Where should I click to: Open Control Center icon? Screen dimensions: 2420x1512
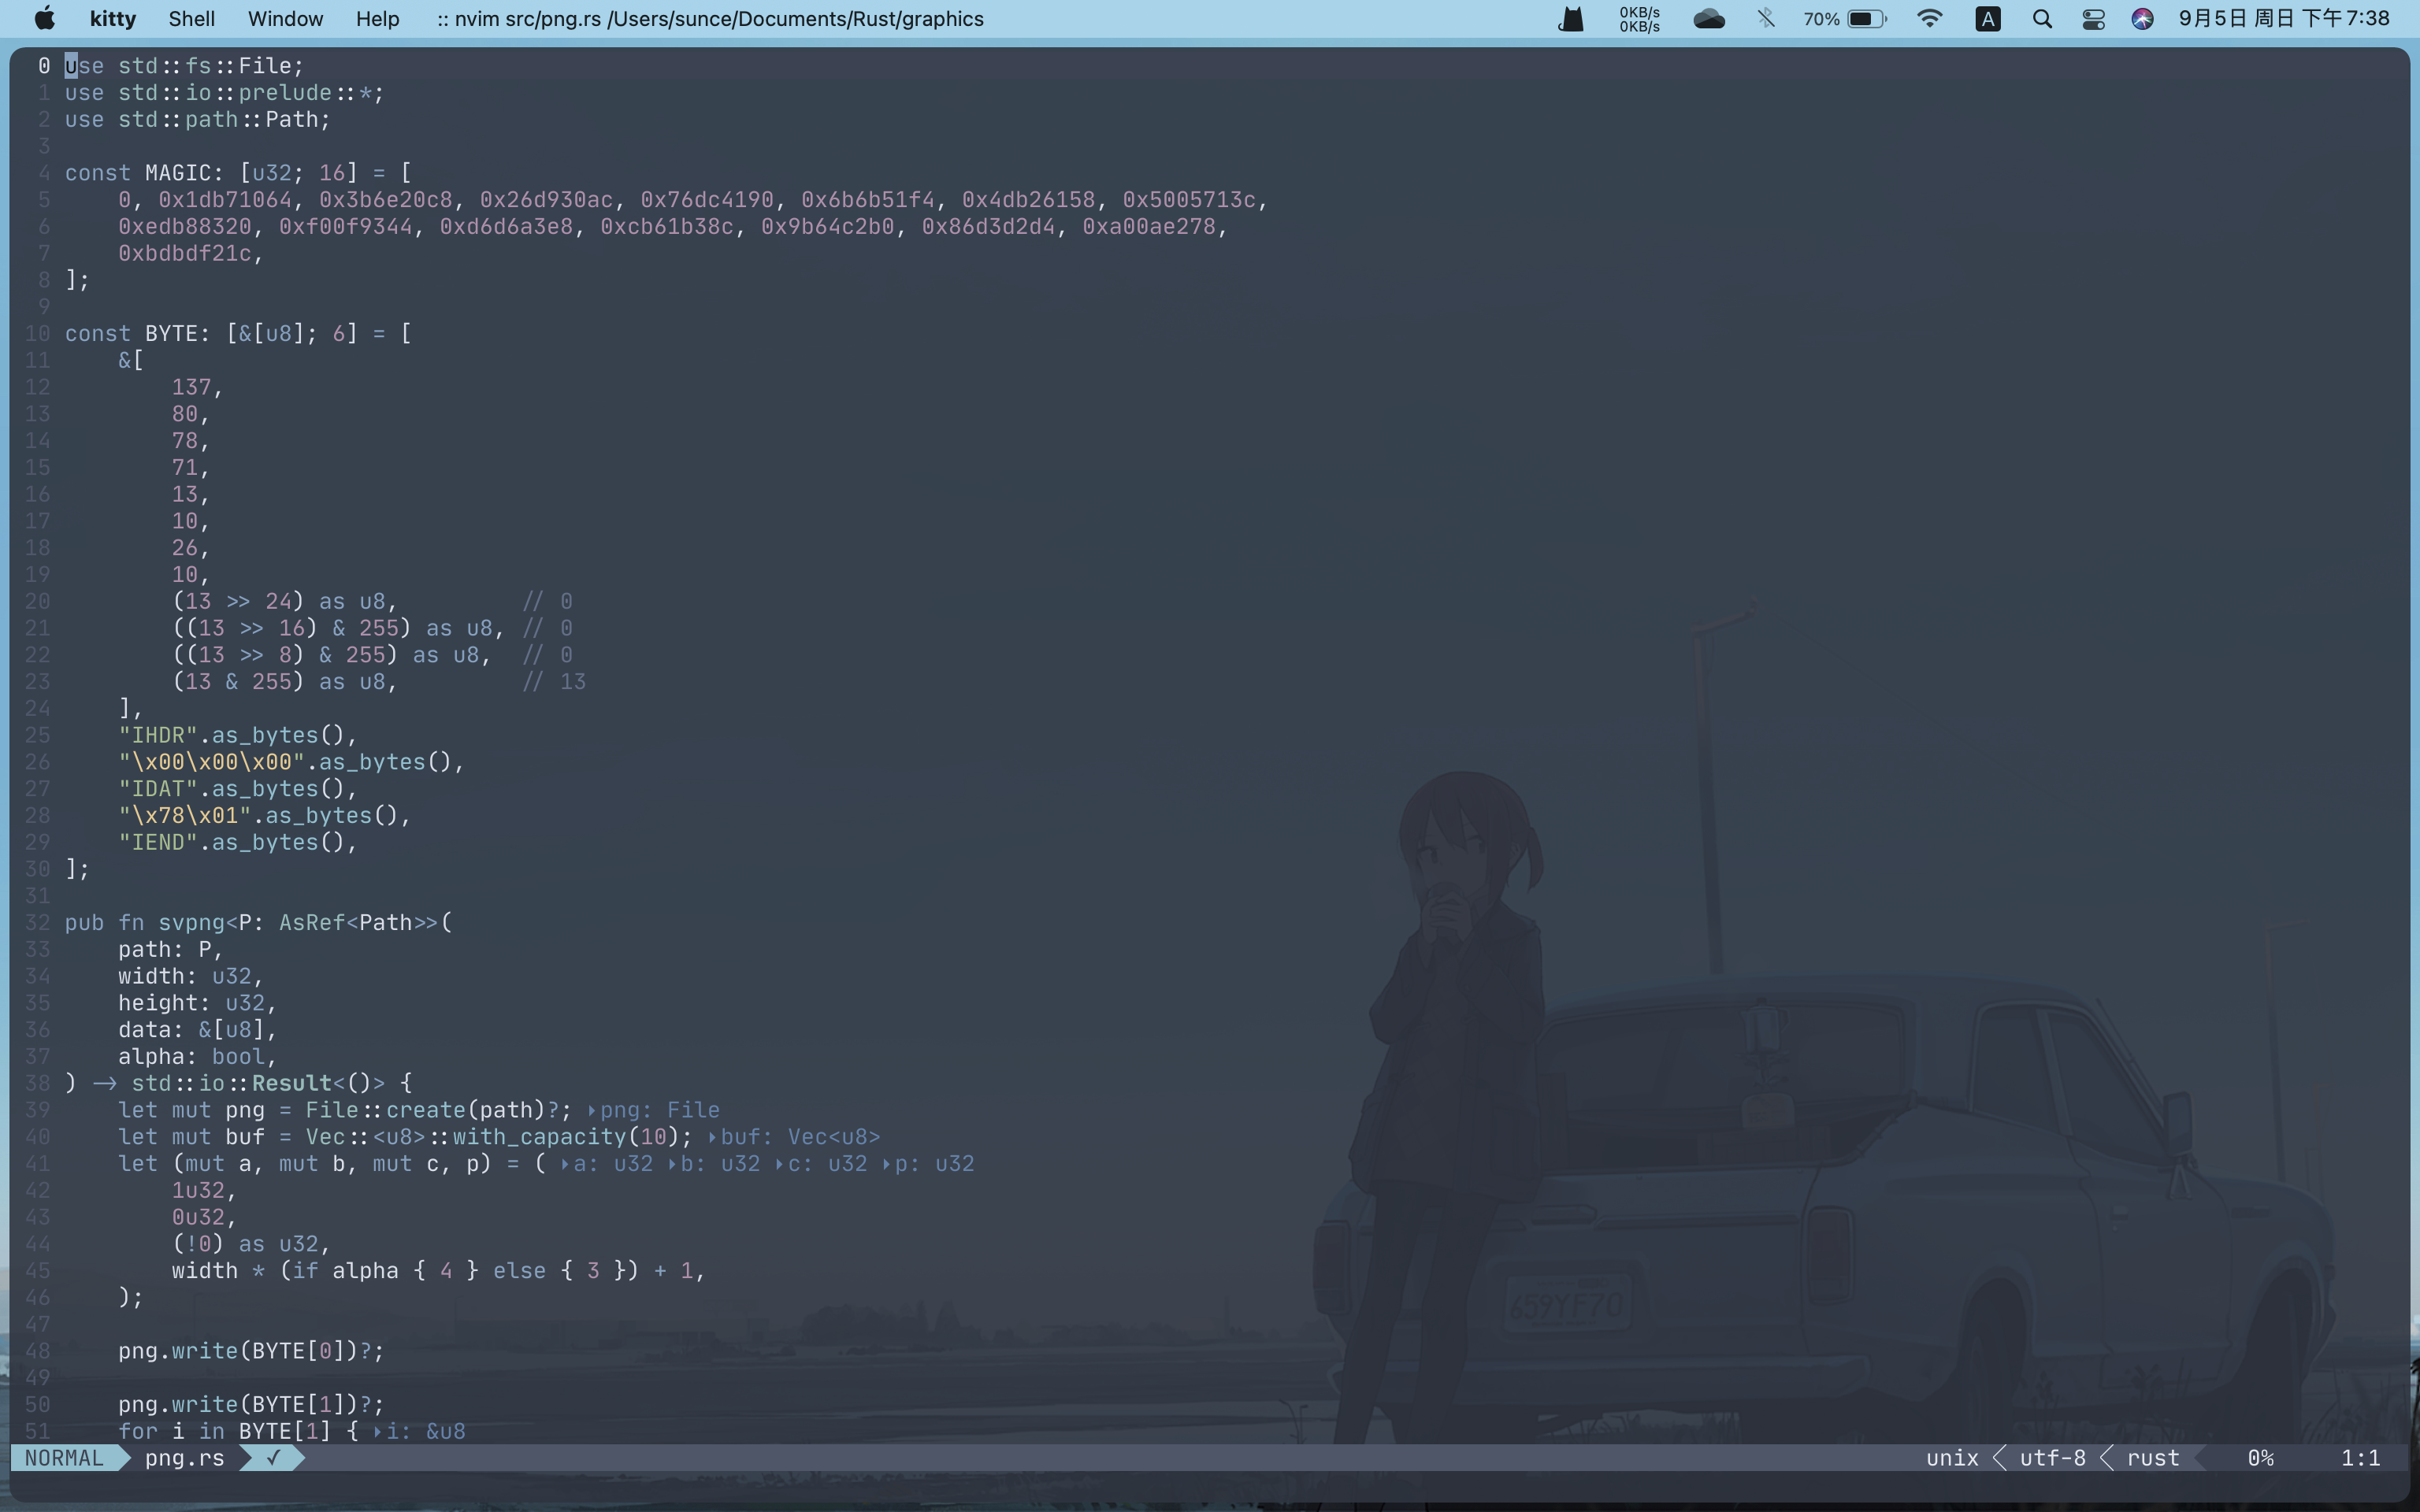pos(2093,18)
